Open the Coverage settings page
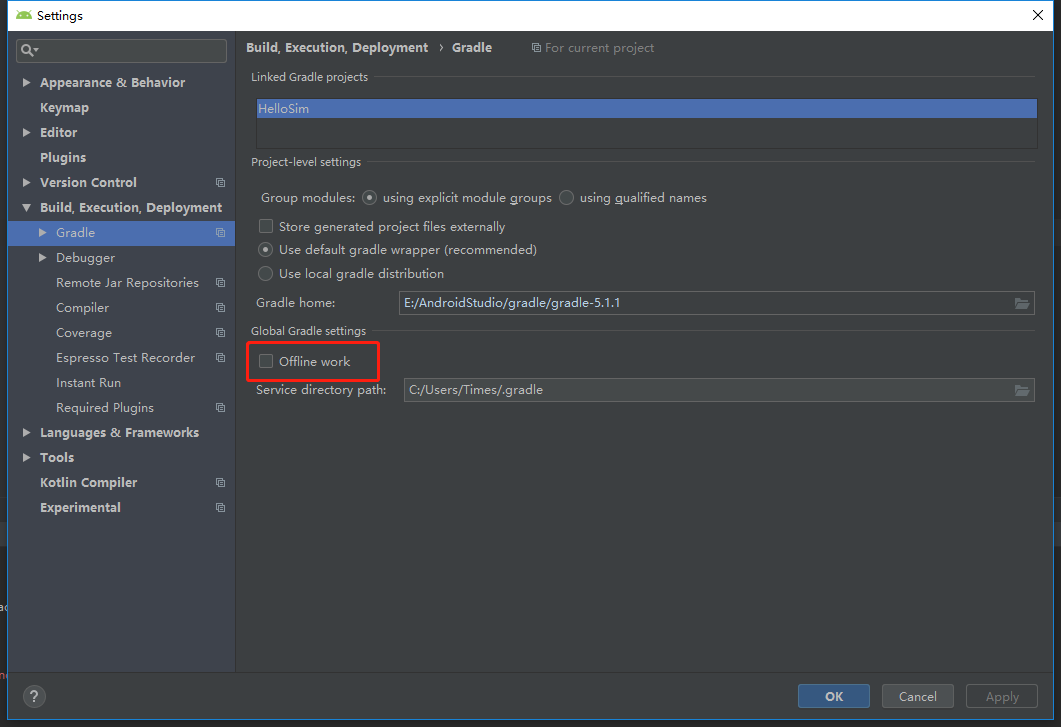This screenshot has height=727, width=1061. point(84,333)
